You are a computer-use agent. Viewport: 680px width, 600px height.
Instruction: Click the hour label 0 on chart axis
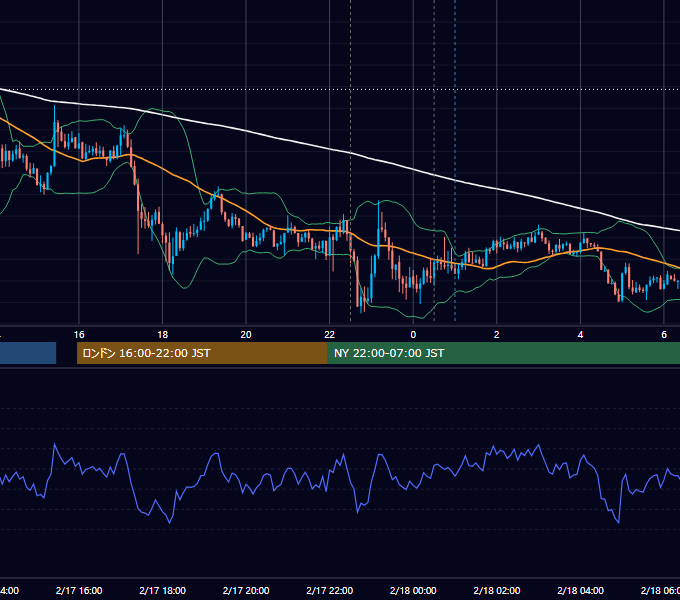pos(413,335)
